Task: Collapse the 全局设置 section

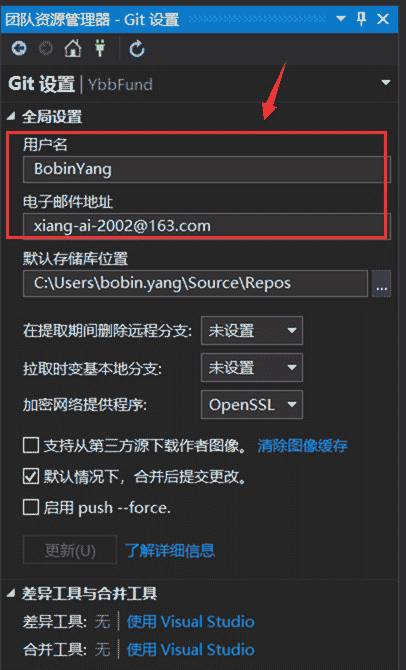Action: (11, 116)
